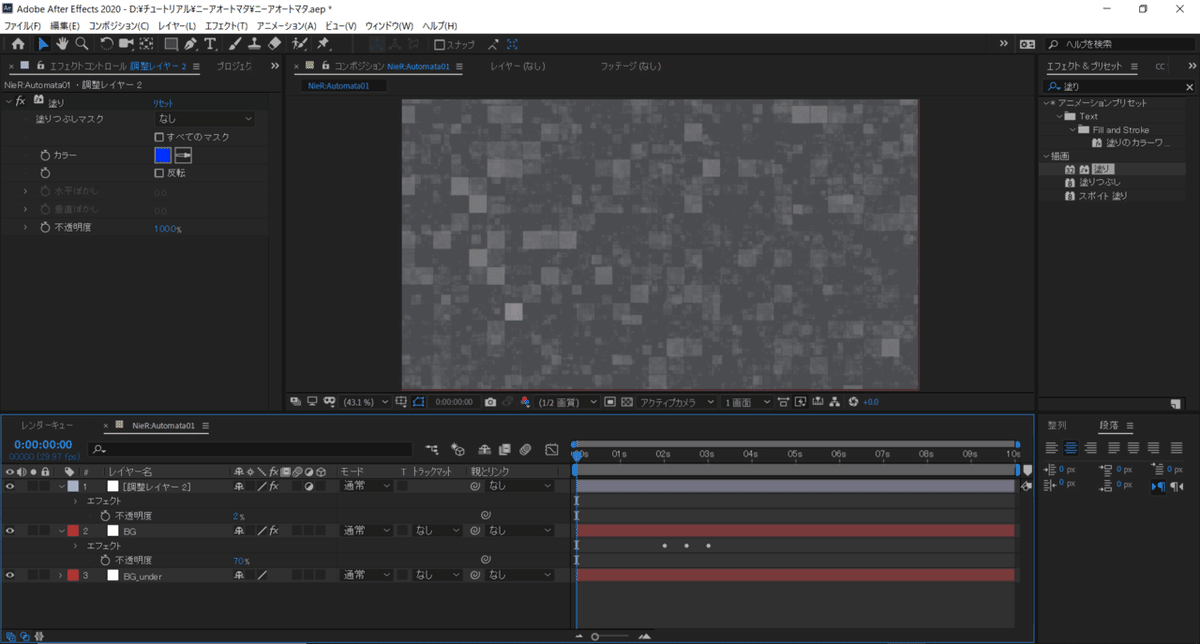Viewport: 1200px width, 644px height.
Task: Toggle the stopwatch for カラー property
Action: 44,156
